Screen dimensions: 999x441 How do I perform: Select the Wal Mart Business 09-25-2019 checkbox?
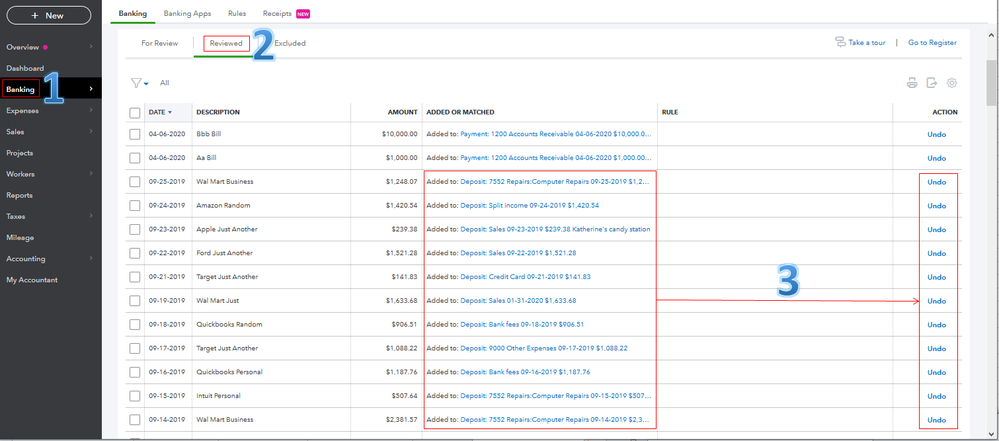(x=134, y=182)
